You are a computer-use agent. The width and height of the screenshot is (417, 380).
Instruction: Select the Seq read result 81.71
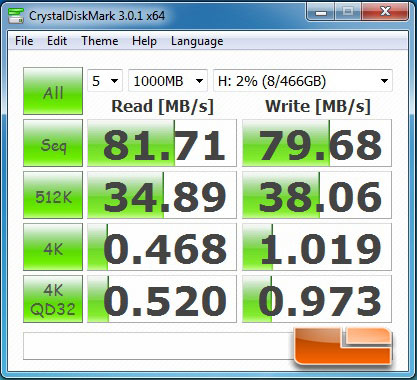coord(162,143)
